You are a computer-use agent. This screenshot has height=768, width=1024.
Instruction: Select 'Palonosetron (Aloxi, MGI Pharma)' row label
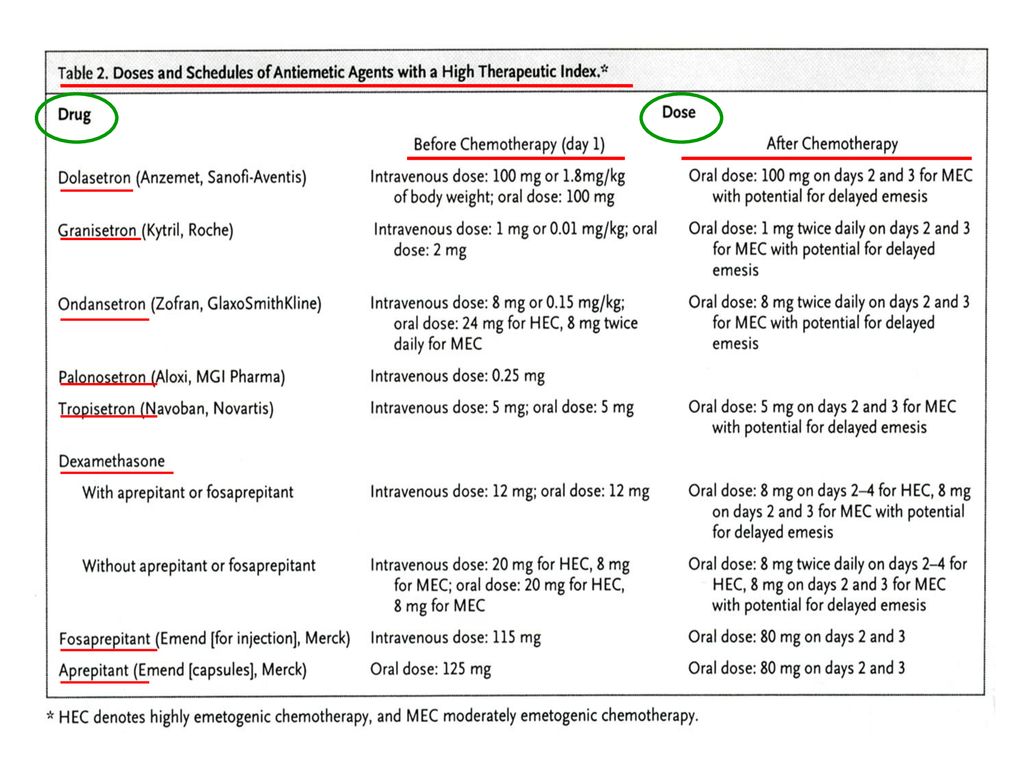click(x=172, y=377)
